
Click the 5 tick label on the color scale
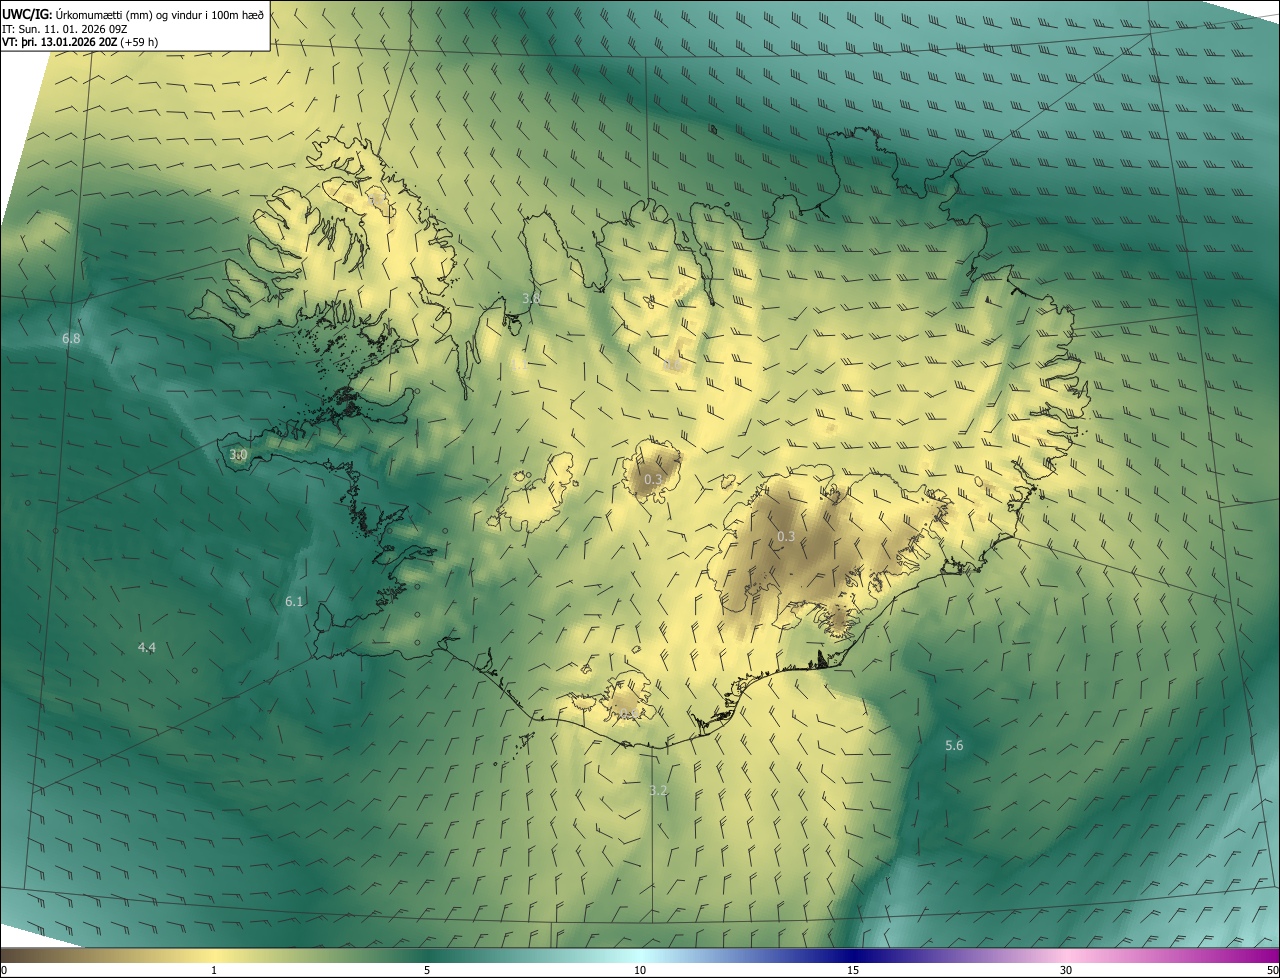coord(427,970)
